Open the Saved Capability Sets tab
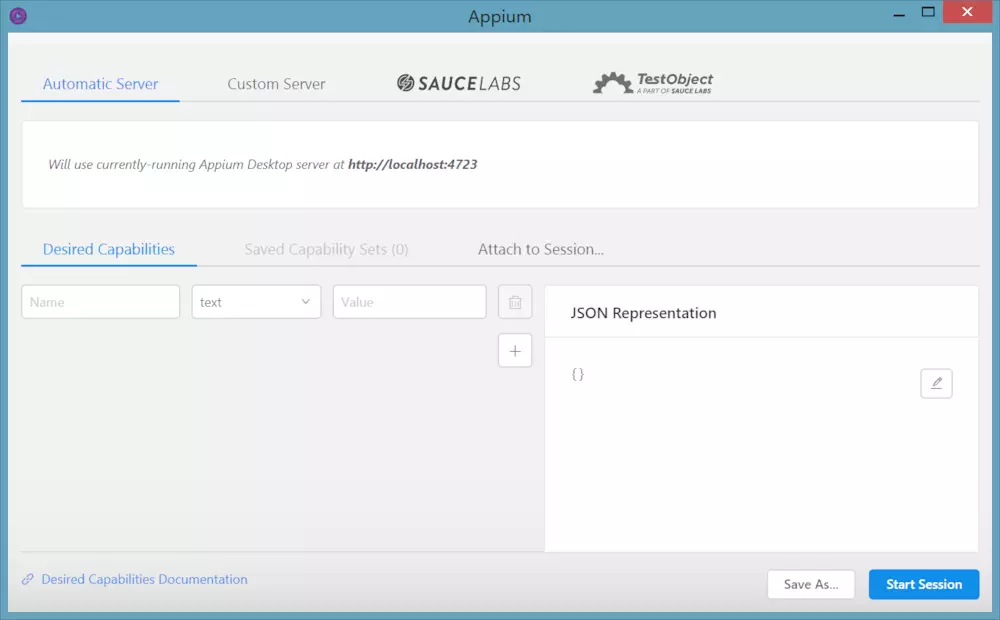The width and height of the screenshot is (1000, 620). pyautogui.click(x=326, y=249)
